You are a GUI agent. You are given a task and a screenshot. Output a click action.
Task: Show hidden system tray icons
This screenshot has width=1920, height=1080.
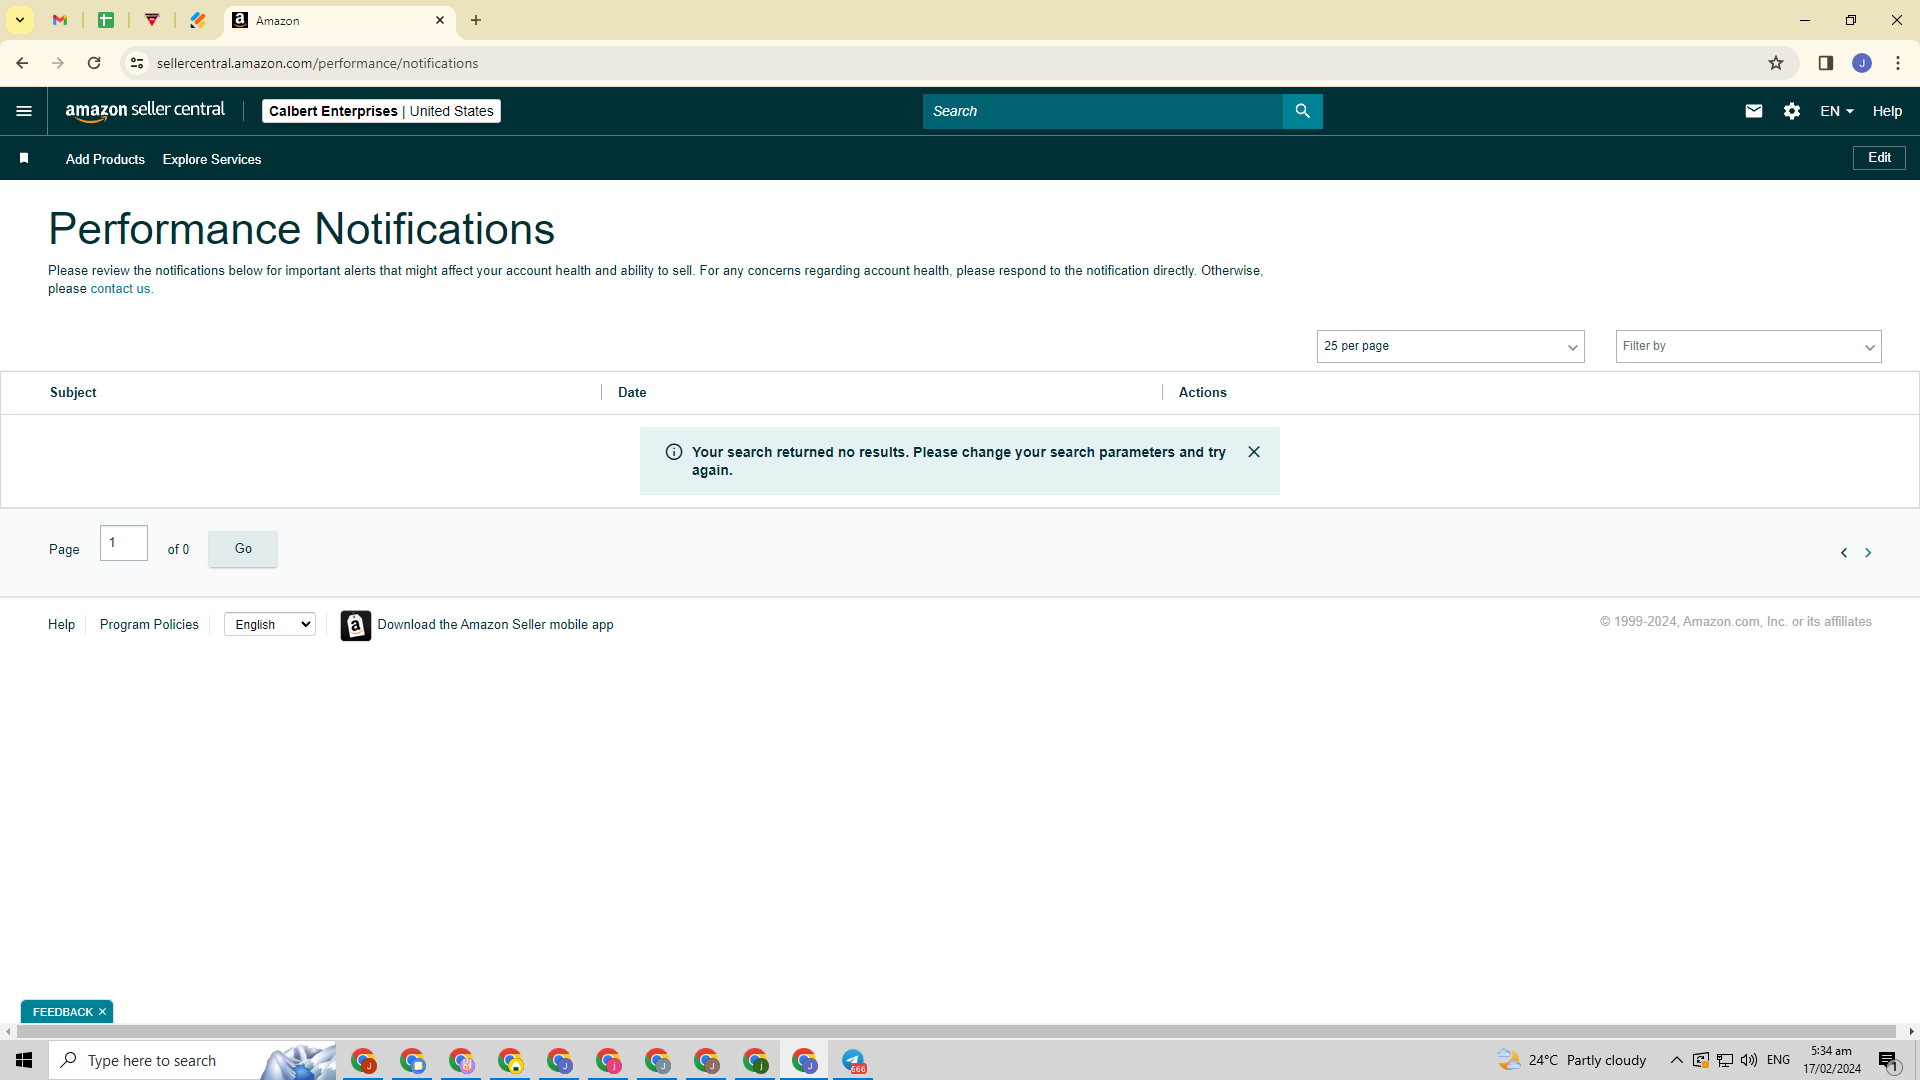(1676, 1060)
